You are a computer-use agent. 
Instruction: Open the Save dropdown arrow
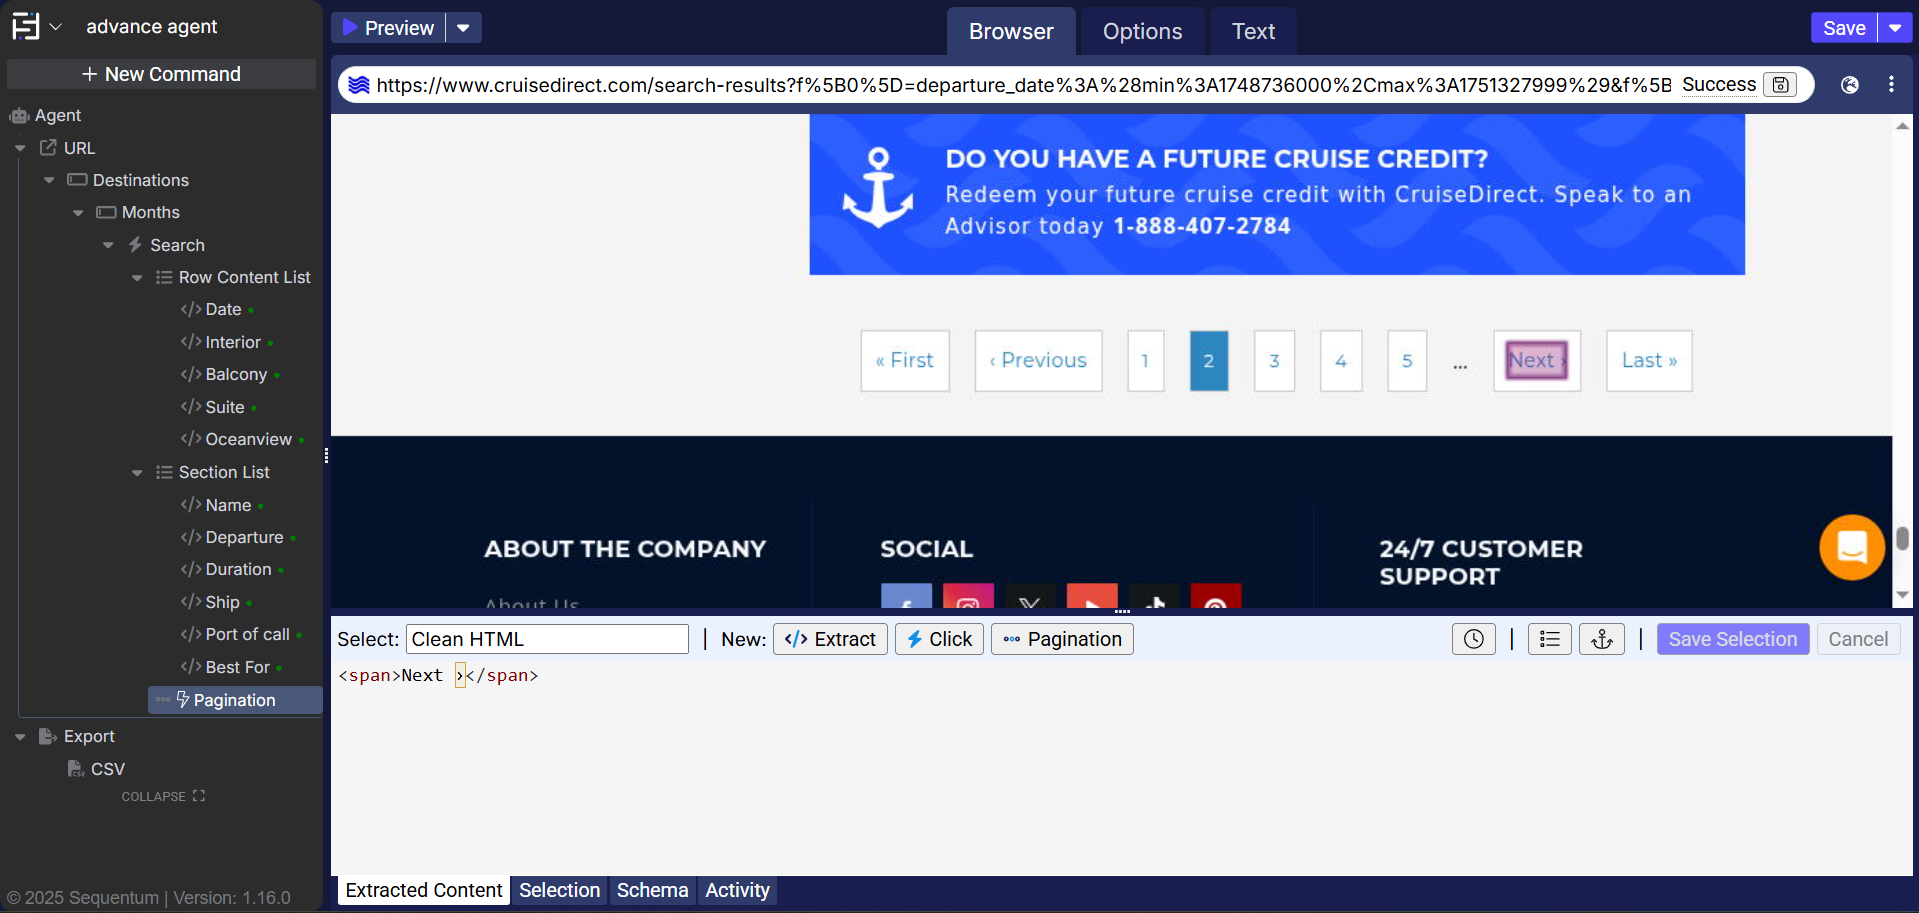click(x=1894, y=28)
